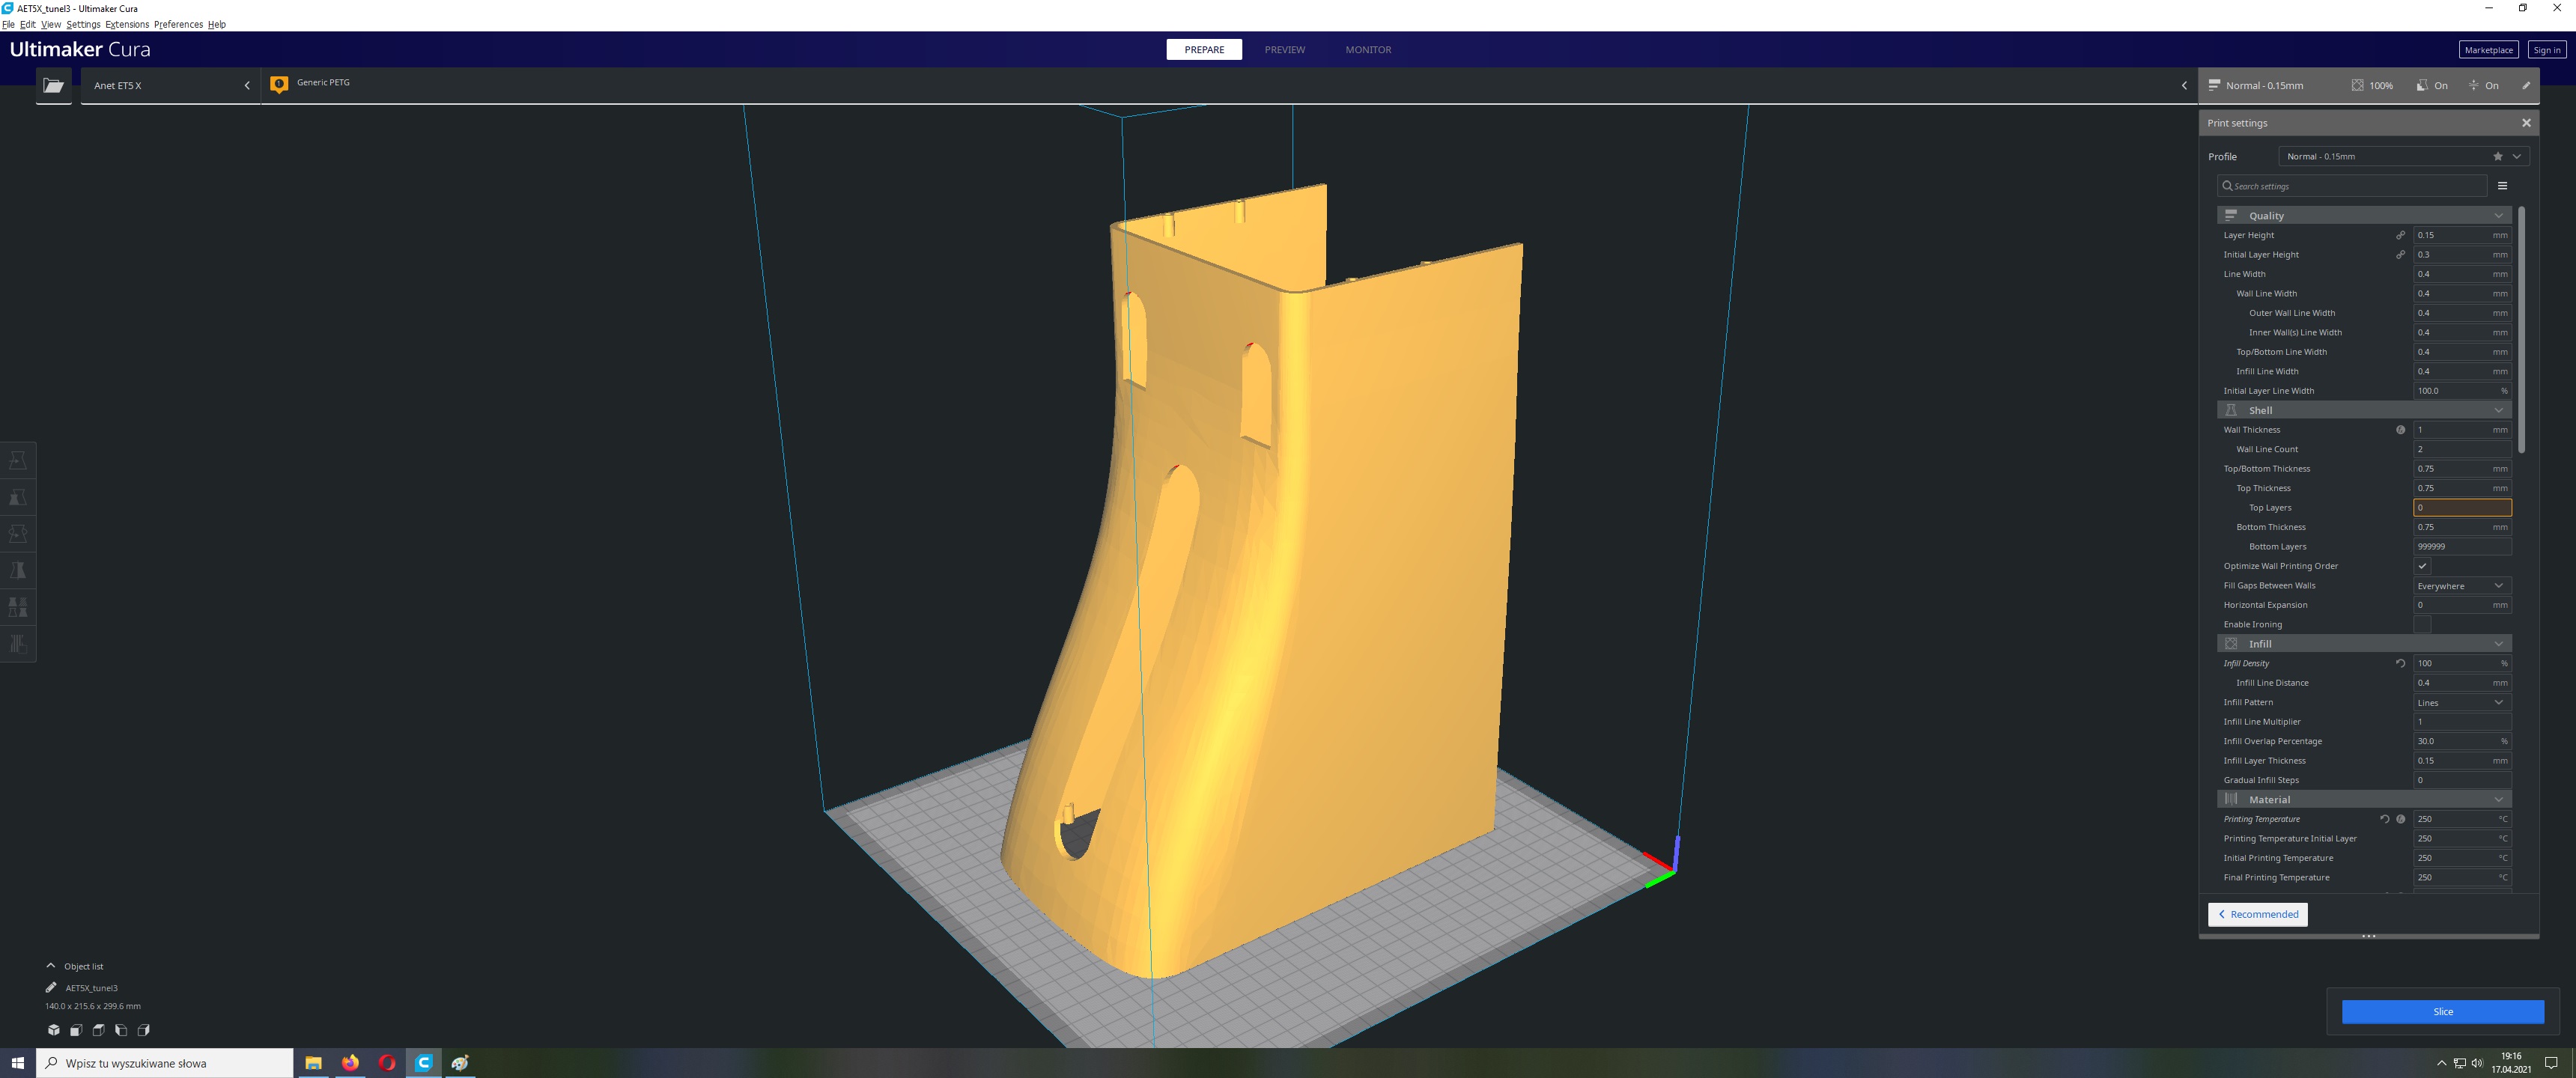Open the Edit menu

tap(28, 24)
